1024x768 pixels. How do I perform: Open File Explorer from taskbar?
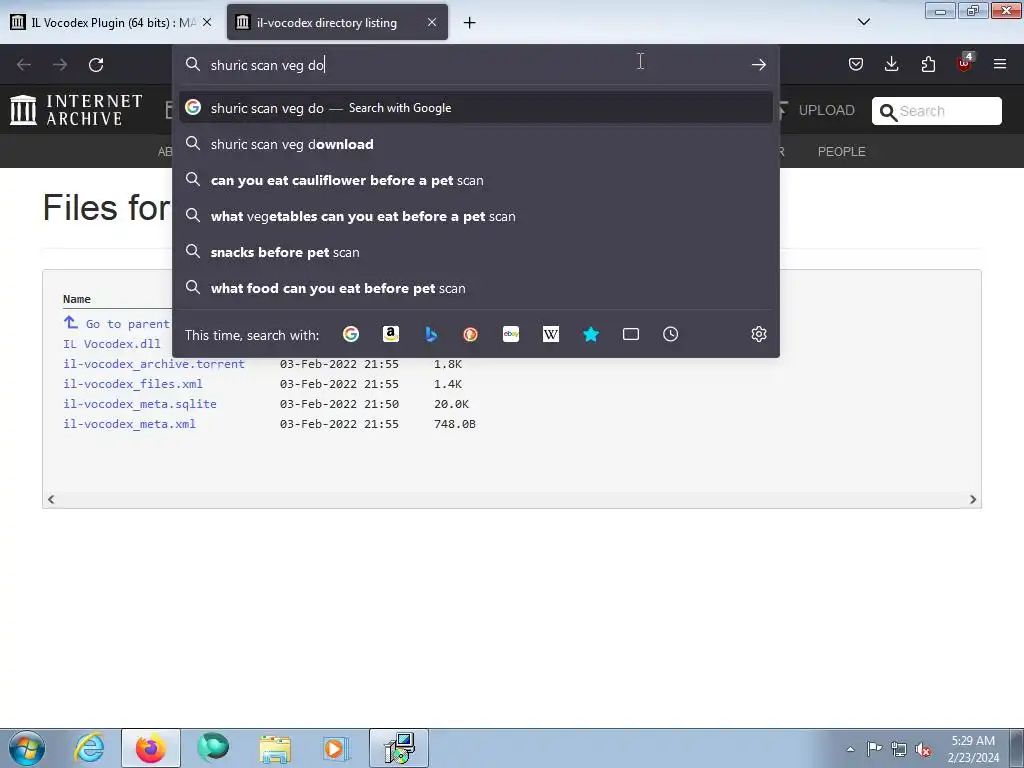pyautogui.click(x=275, y=748)
